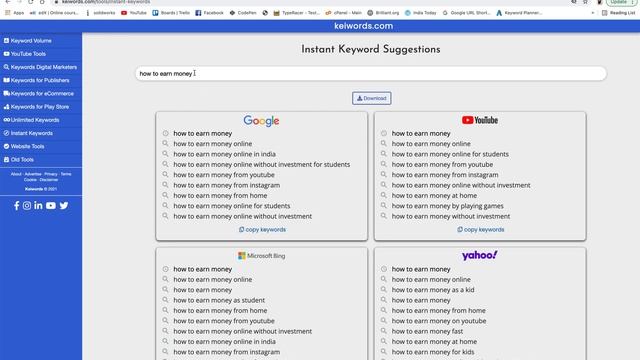Select Instant Keywords sidebar entry
Screen dimensions: 640x360
pyautogui.click(x=28, y=133)
